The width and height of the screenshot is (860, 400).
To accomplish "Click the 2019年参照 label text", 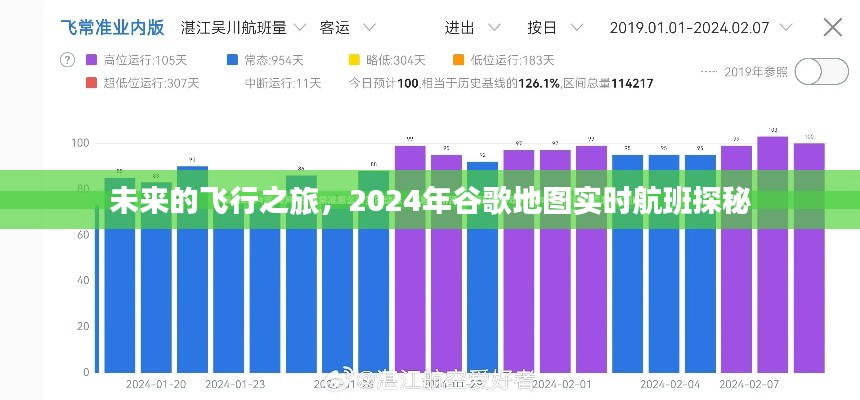I will [x=756, y=71].
